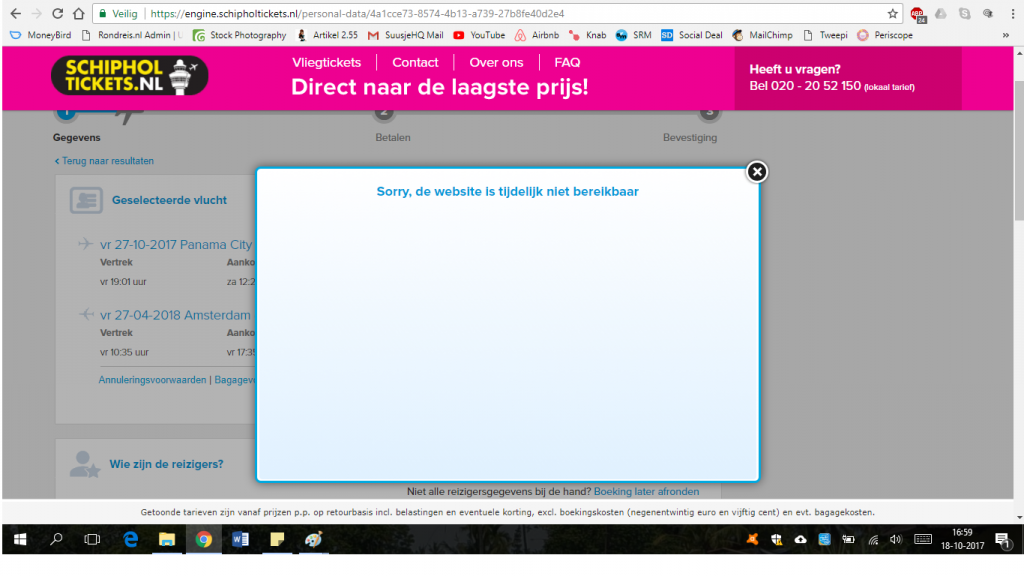Open the Periscope bookmark

pyautogui.click(x=885, y=35)
